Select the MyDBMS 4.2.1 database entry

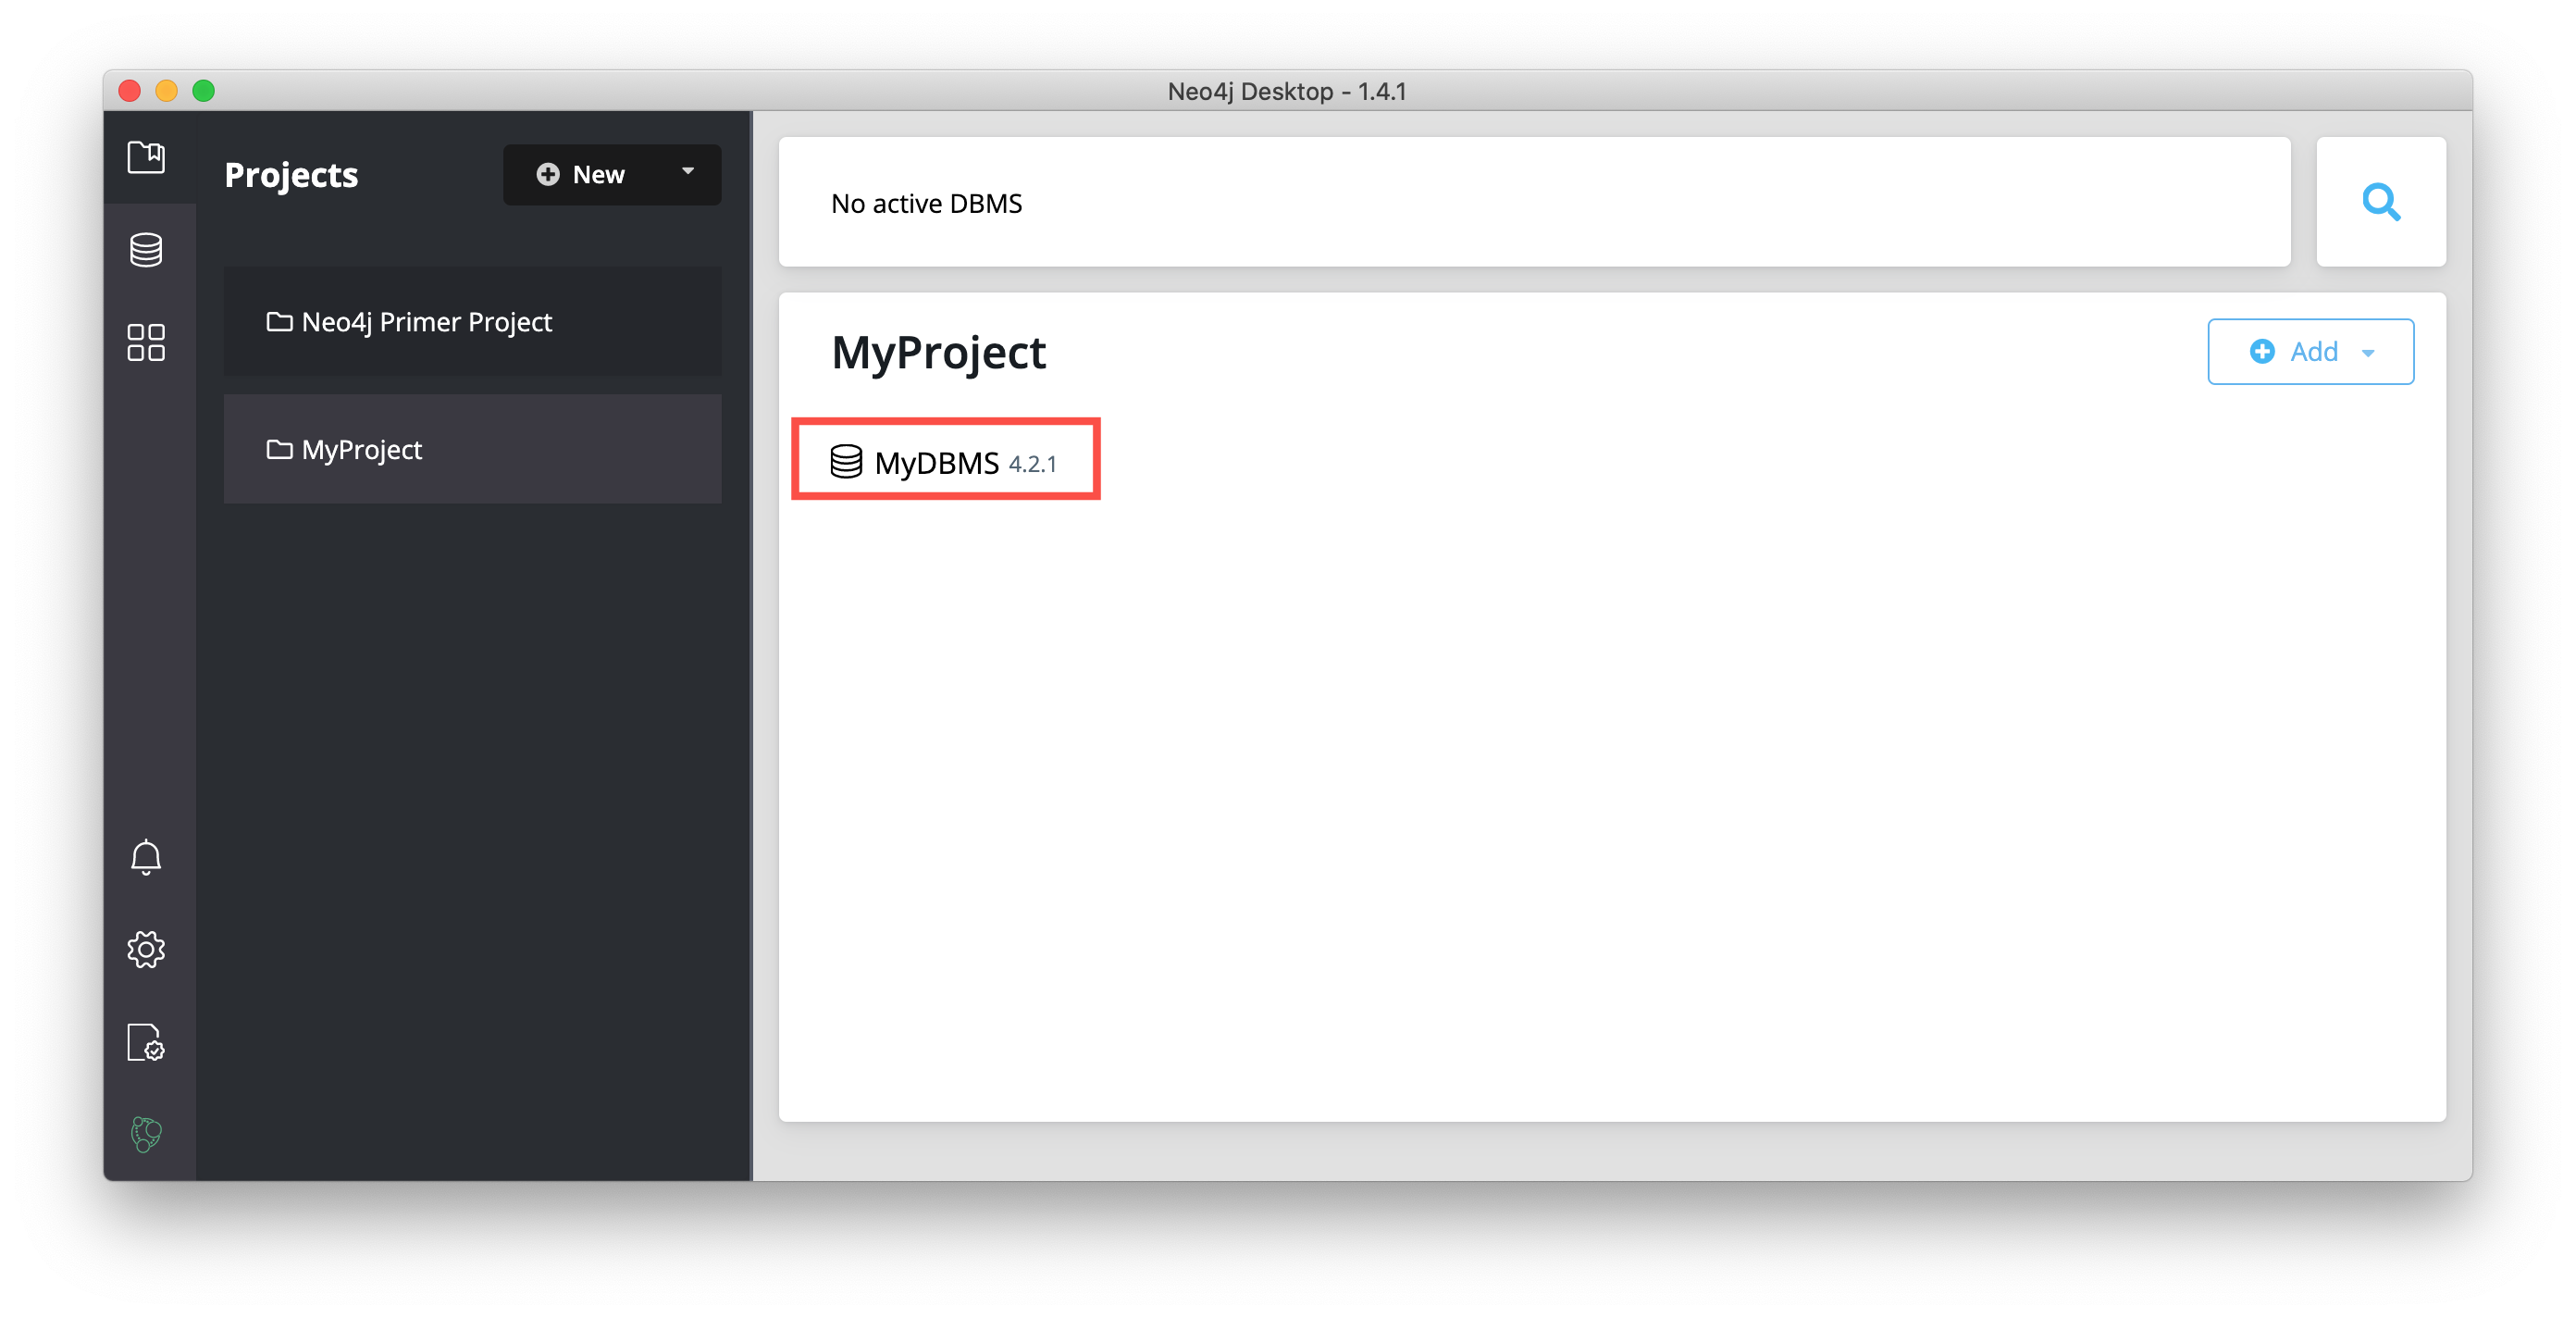[x=944, y=461]
